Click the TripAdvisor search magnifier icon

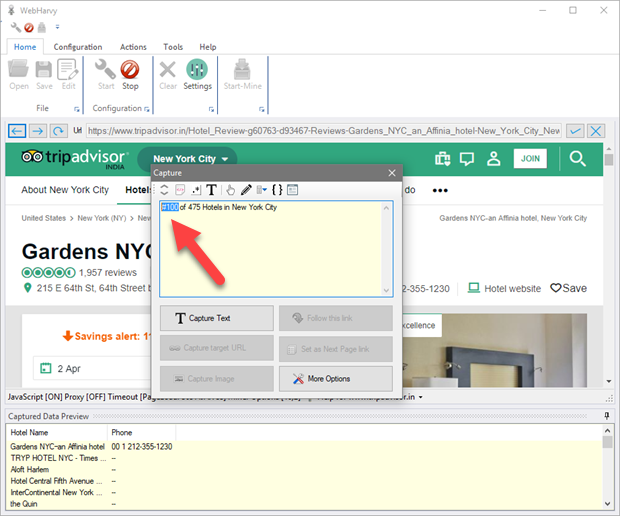click(x=578, y=159)
